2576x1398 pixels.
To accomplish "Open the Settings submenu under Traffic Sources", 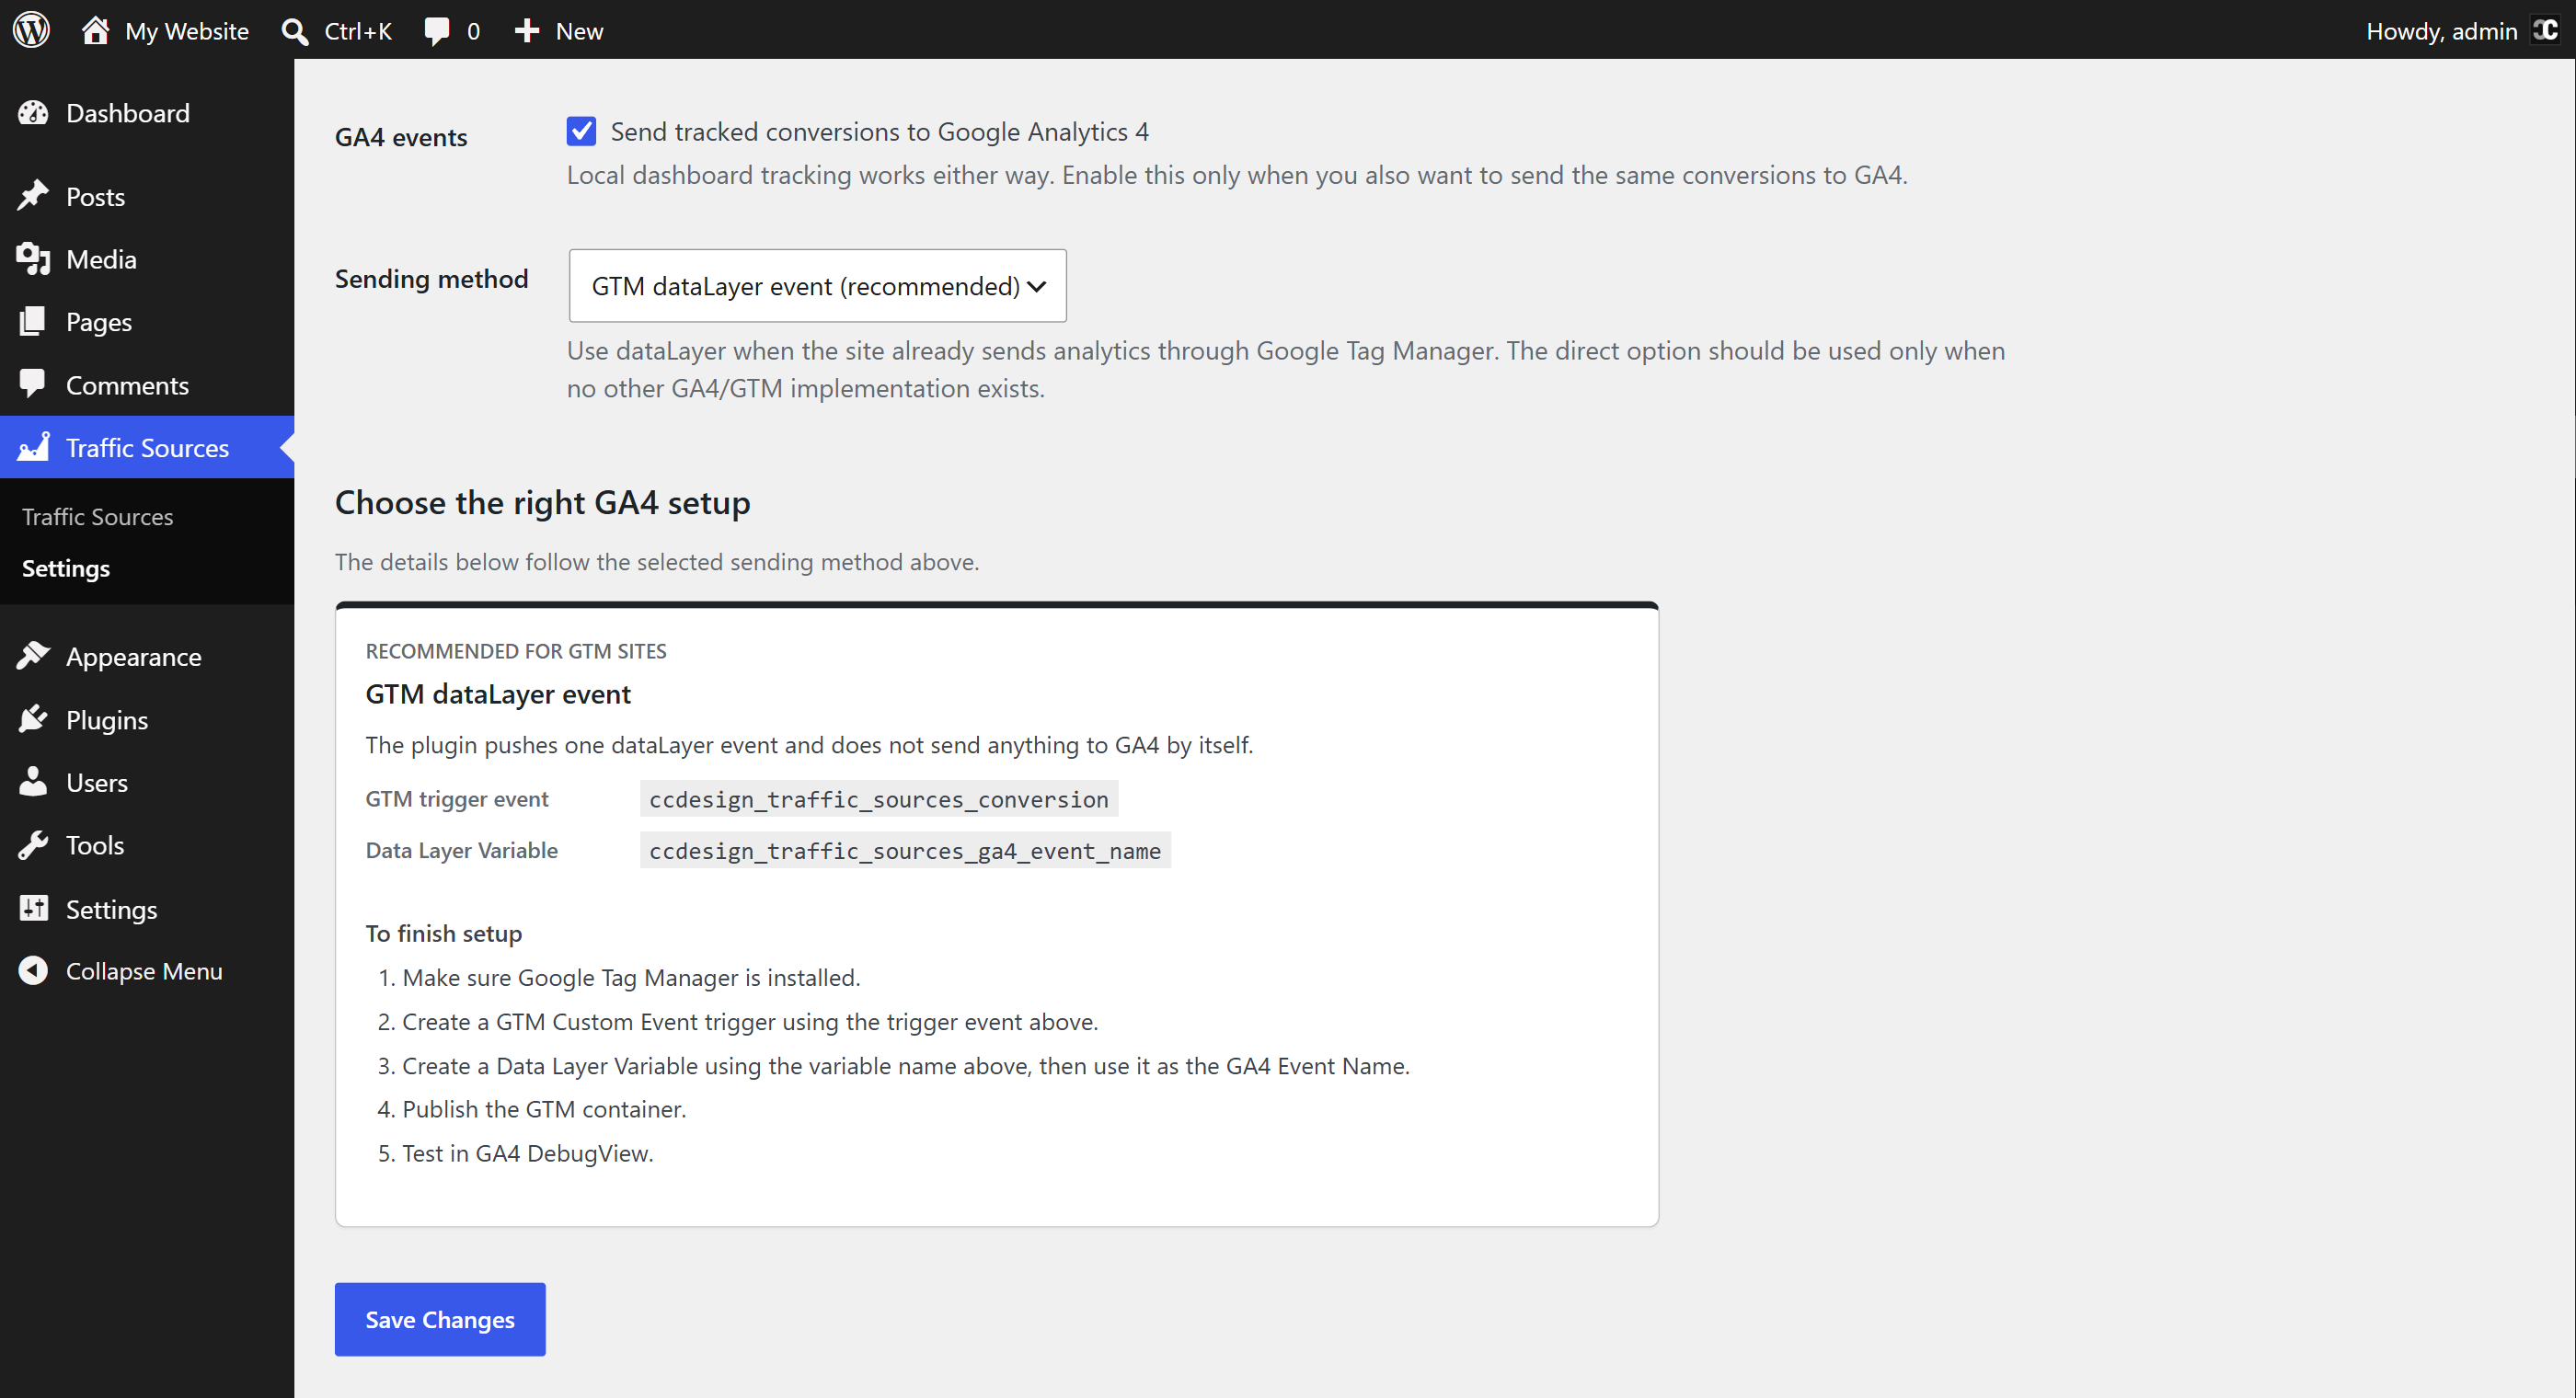I will pos(66,568).
